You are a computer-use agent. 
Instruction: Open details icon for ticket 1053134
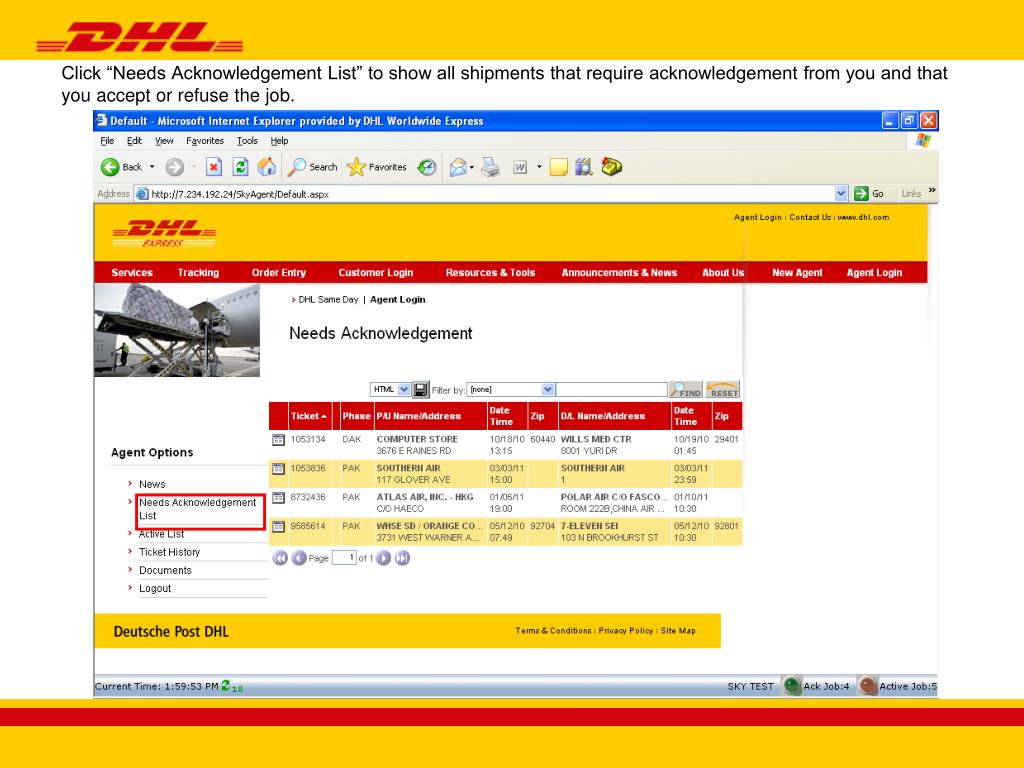[278, 440]
